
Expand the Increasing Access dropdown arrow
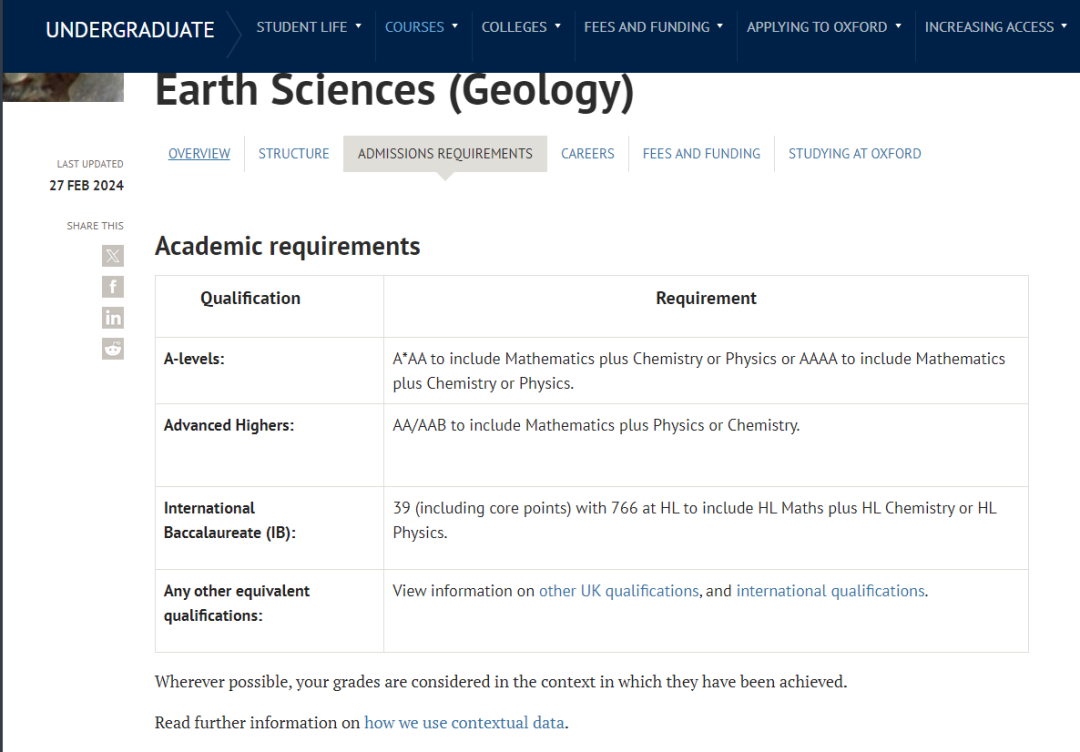(x=1064, y=27)
